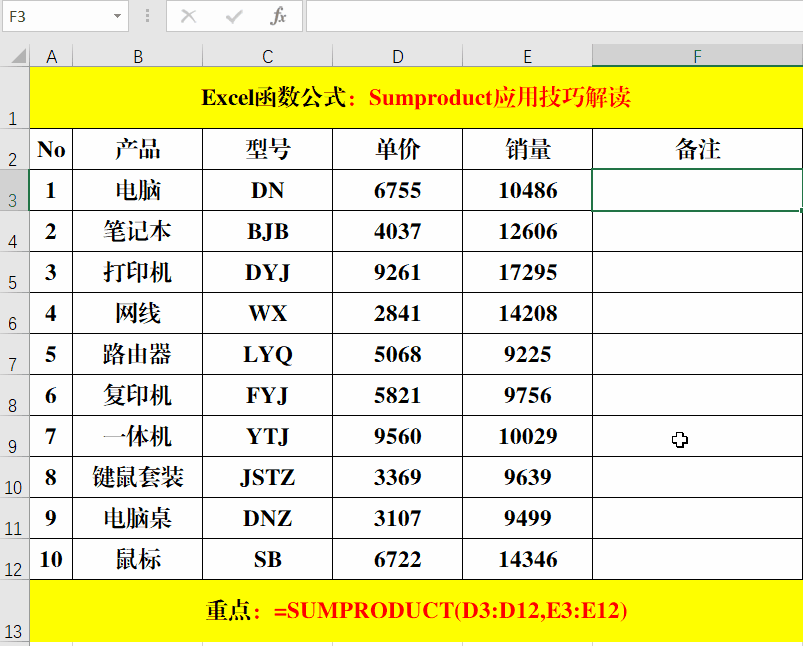Select the price cell '4037'
The height and width of the screenshot is (646, 803).
397,231
